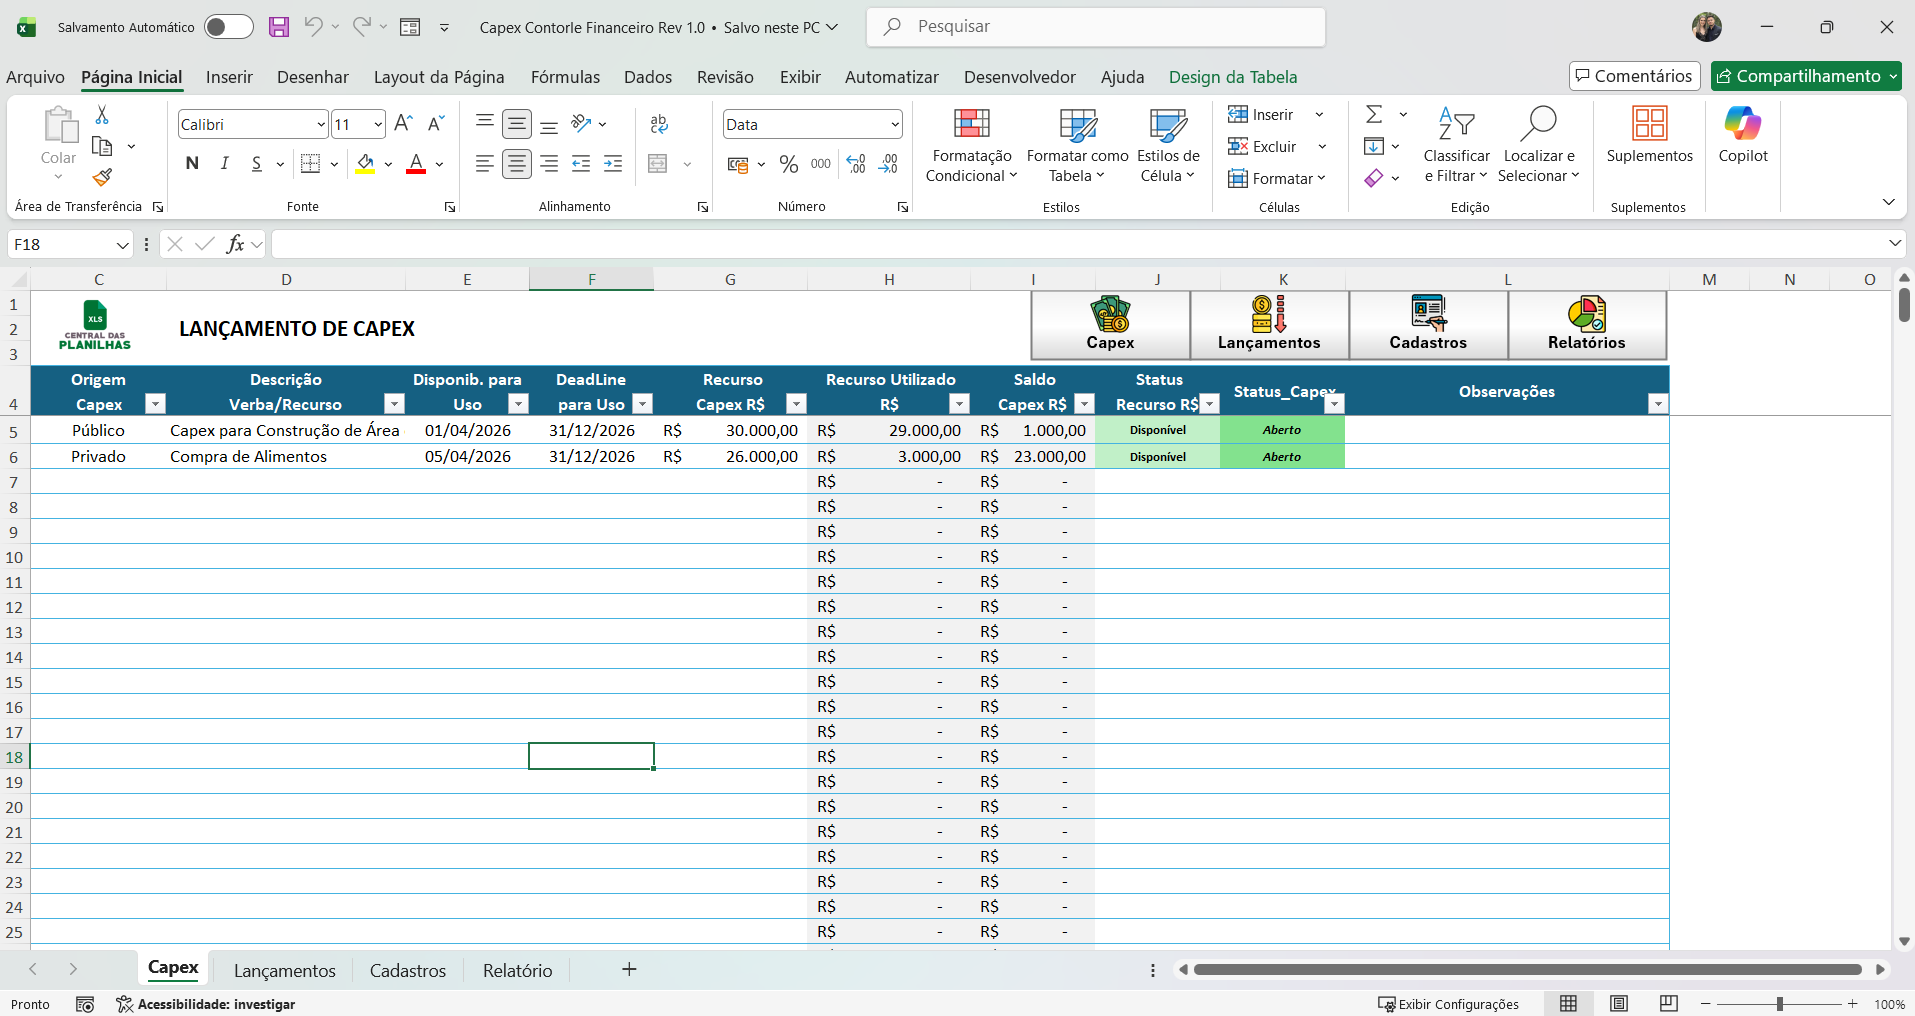Toggle the Salvamento Automático switch
Viewport: 1915px width, 1016px height.
click(228, 27)
